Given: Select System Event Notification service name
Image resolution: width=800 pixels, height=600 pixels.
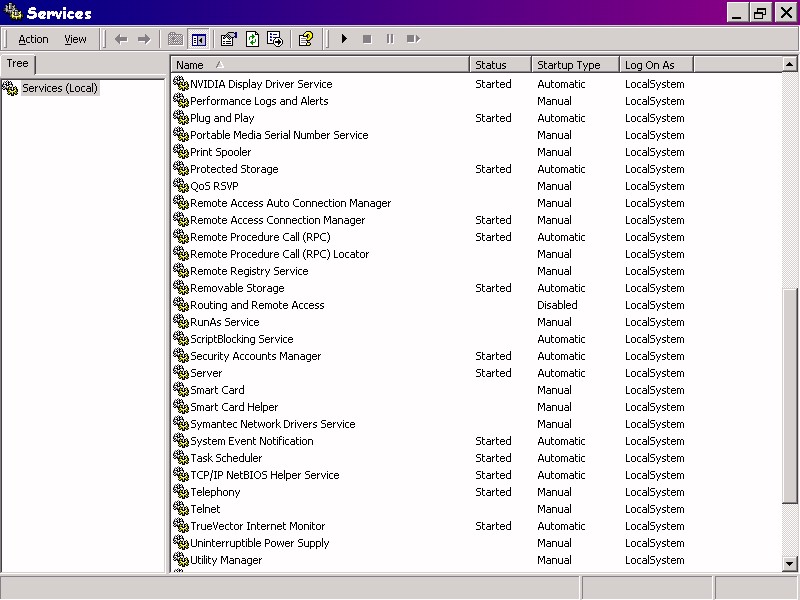Looking at the screenshot, I should tap(252, 441).
